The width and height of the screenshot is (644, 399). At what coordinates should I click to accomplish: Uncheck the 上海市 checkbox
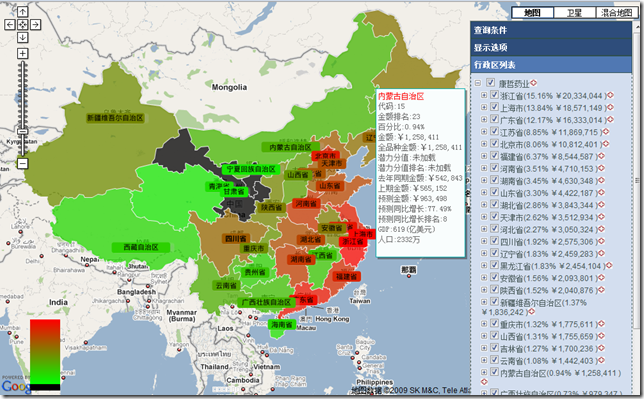494,107
